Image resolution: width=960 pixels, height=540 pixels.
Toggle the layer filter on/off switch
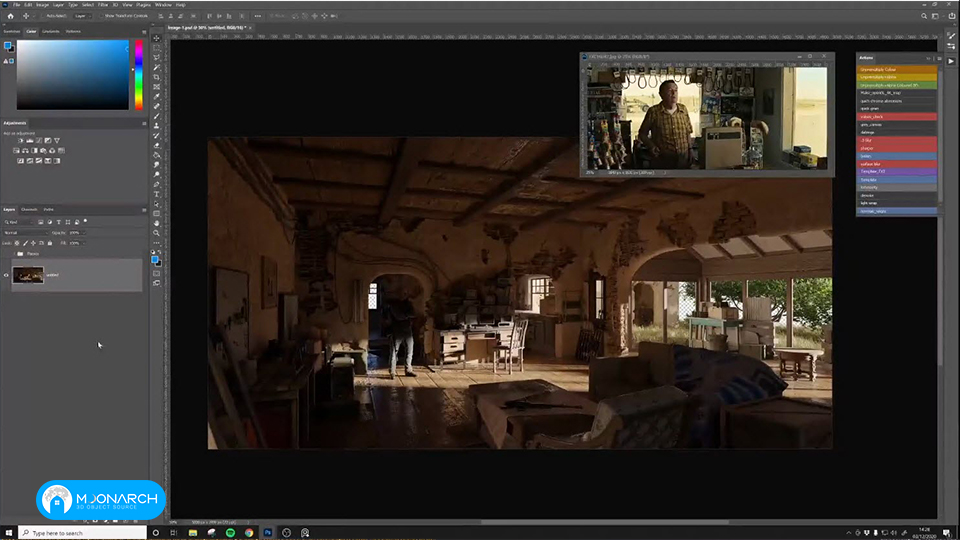click(85, 221)
